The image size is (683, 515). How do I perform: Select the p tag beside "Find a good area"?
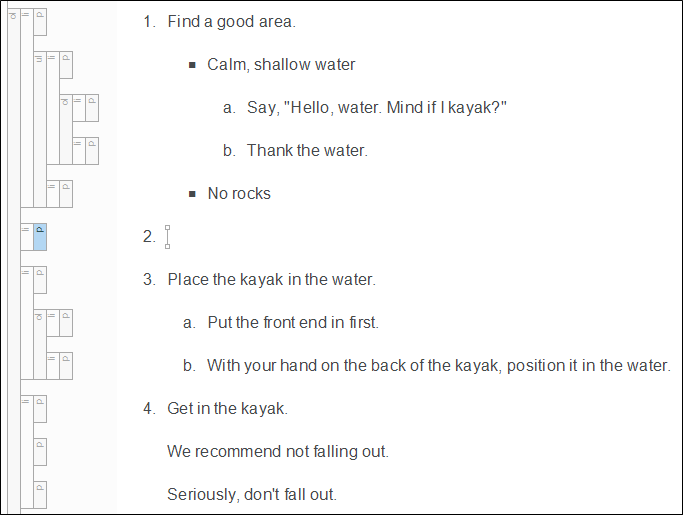(40, 21)
